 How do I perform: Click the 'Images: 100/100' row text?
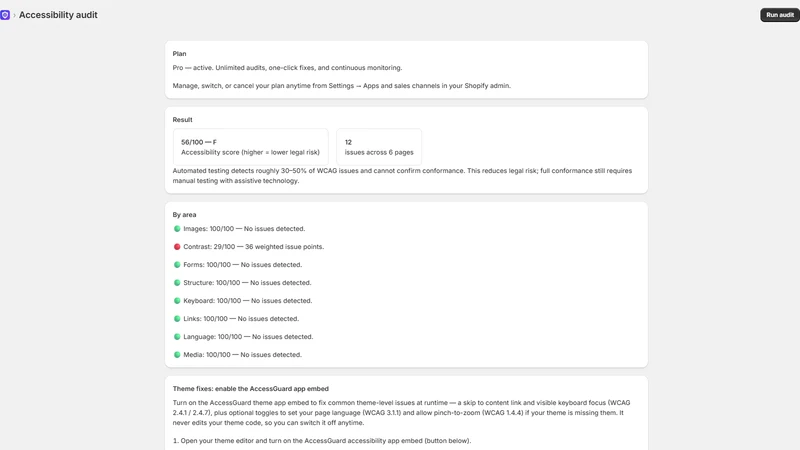pyautogui.click(x=244, y=229)
